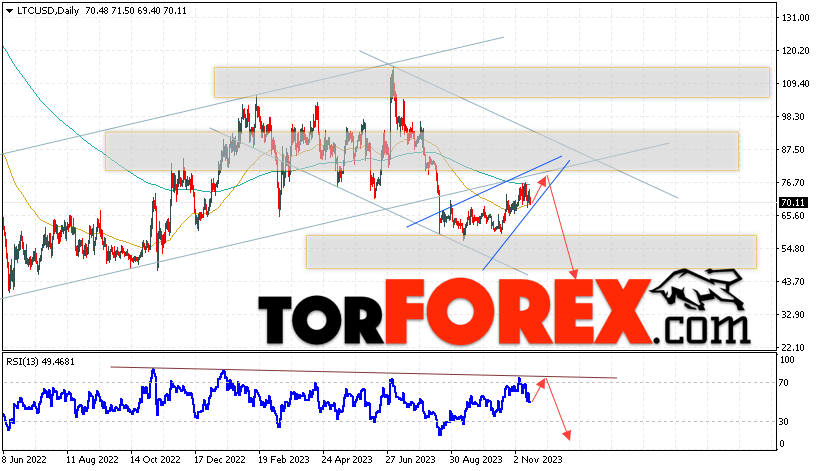Click the 14 Oct 2022 date label
This screenshot has height=471, width=816.
(x=155, y=460)
